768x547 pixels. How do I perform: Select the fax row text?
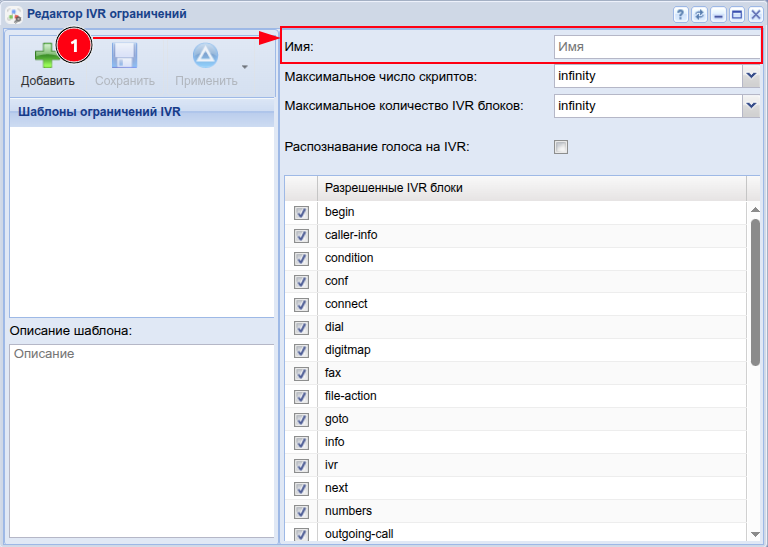333,373
